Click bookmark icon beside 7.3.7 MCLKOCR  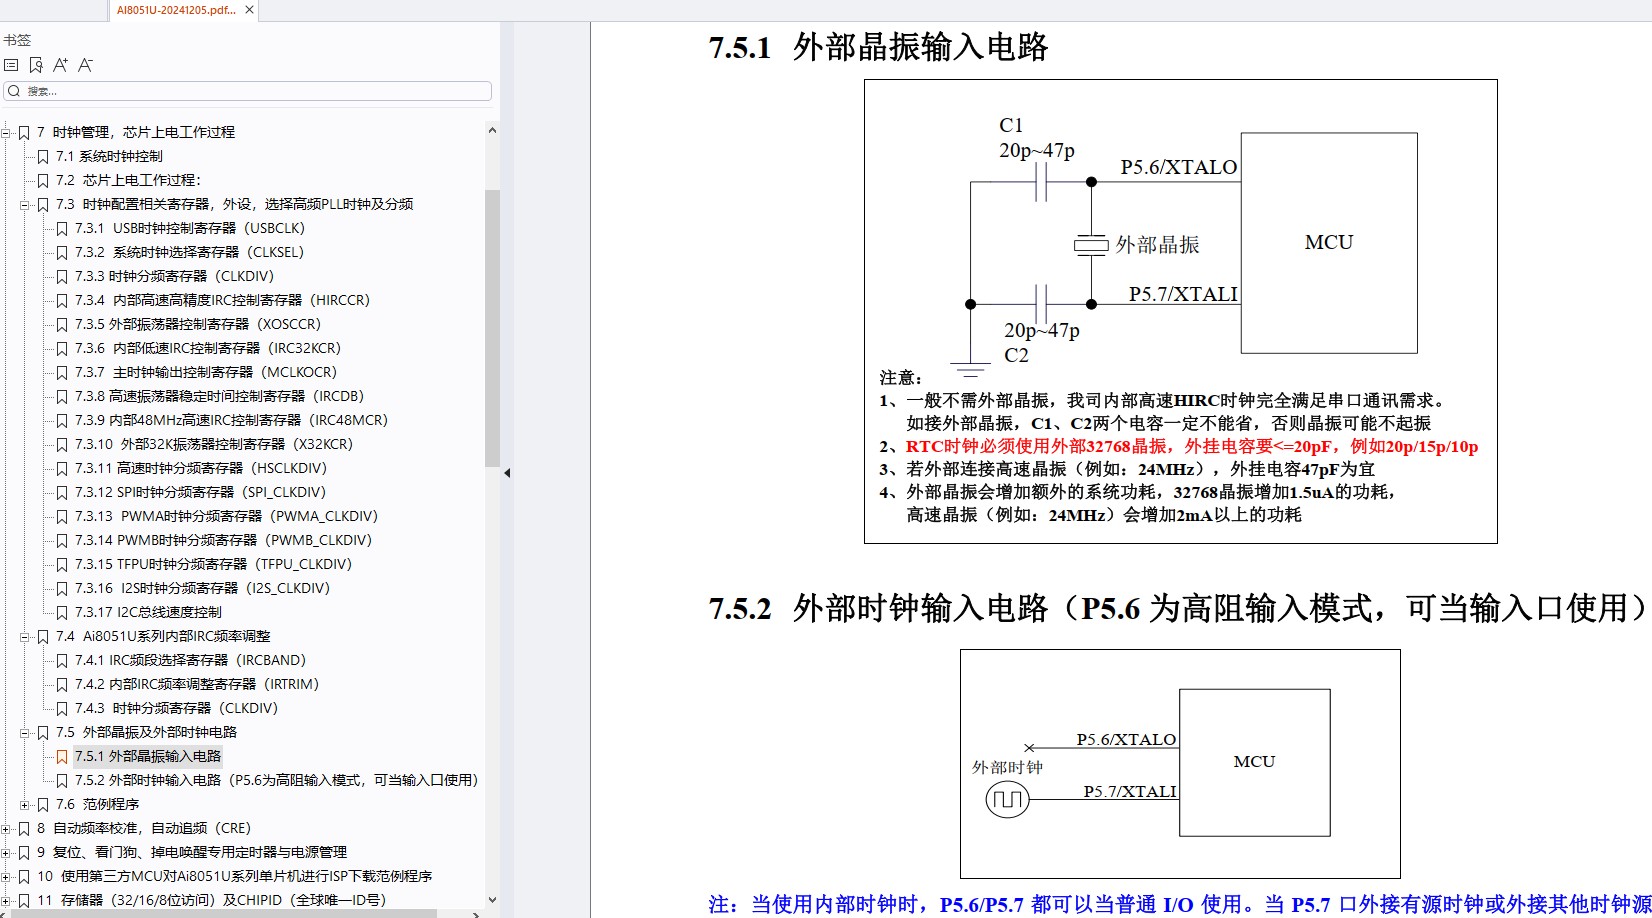(x=62, y=372)
